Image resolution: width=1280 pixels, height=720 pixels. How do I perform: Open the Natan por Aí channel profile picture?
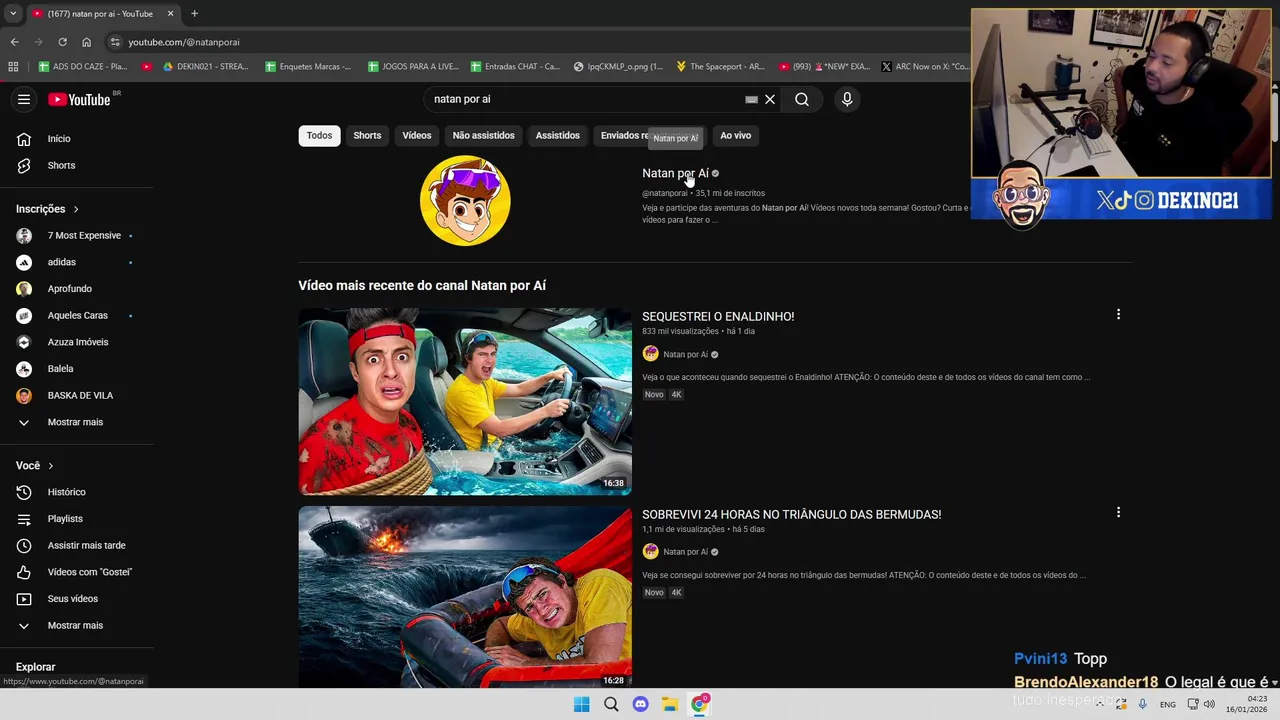465,201
